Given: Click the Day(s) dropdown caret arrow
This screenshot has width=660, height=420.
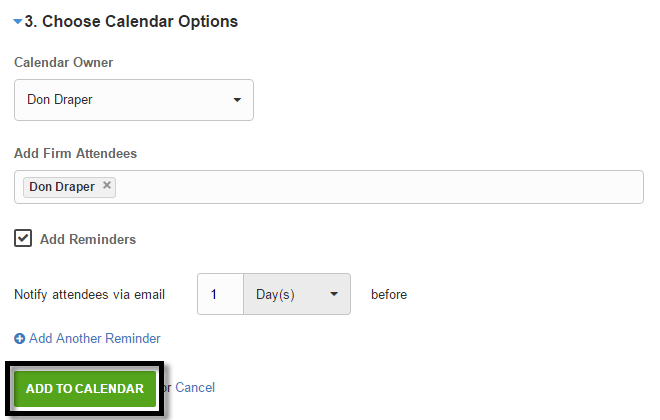Looking at the screenshot, I should [334, 294].
